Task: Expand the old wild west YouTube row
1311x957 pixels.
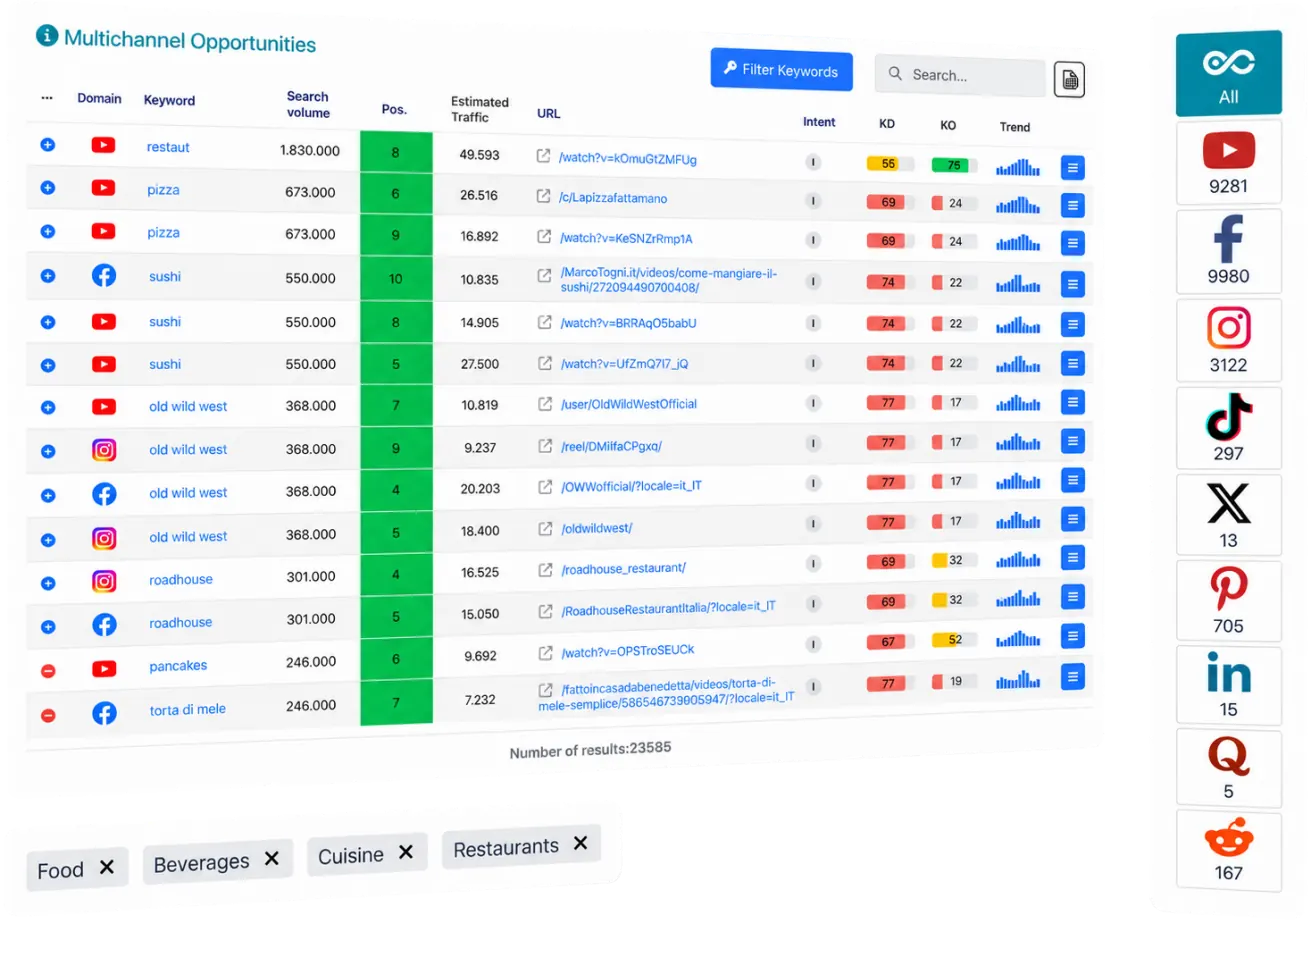Action: [x=47, y=408]
